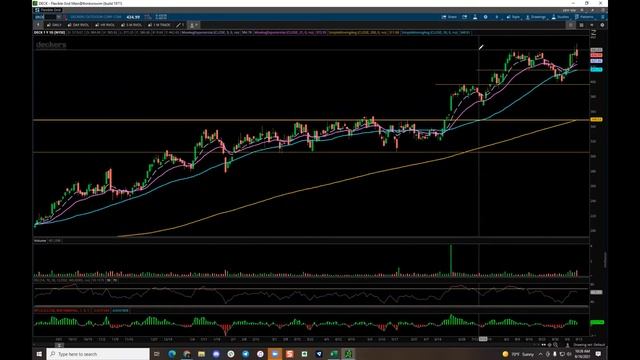Click the weather Sunny widget in taskbar
This screenshot has height=360, width=640.
click(x=518, y=354)
